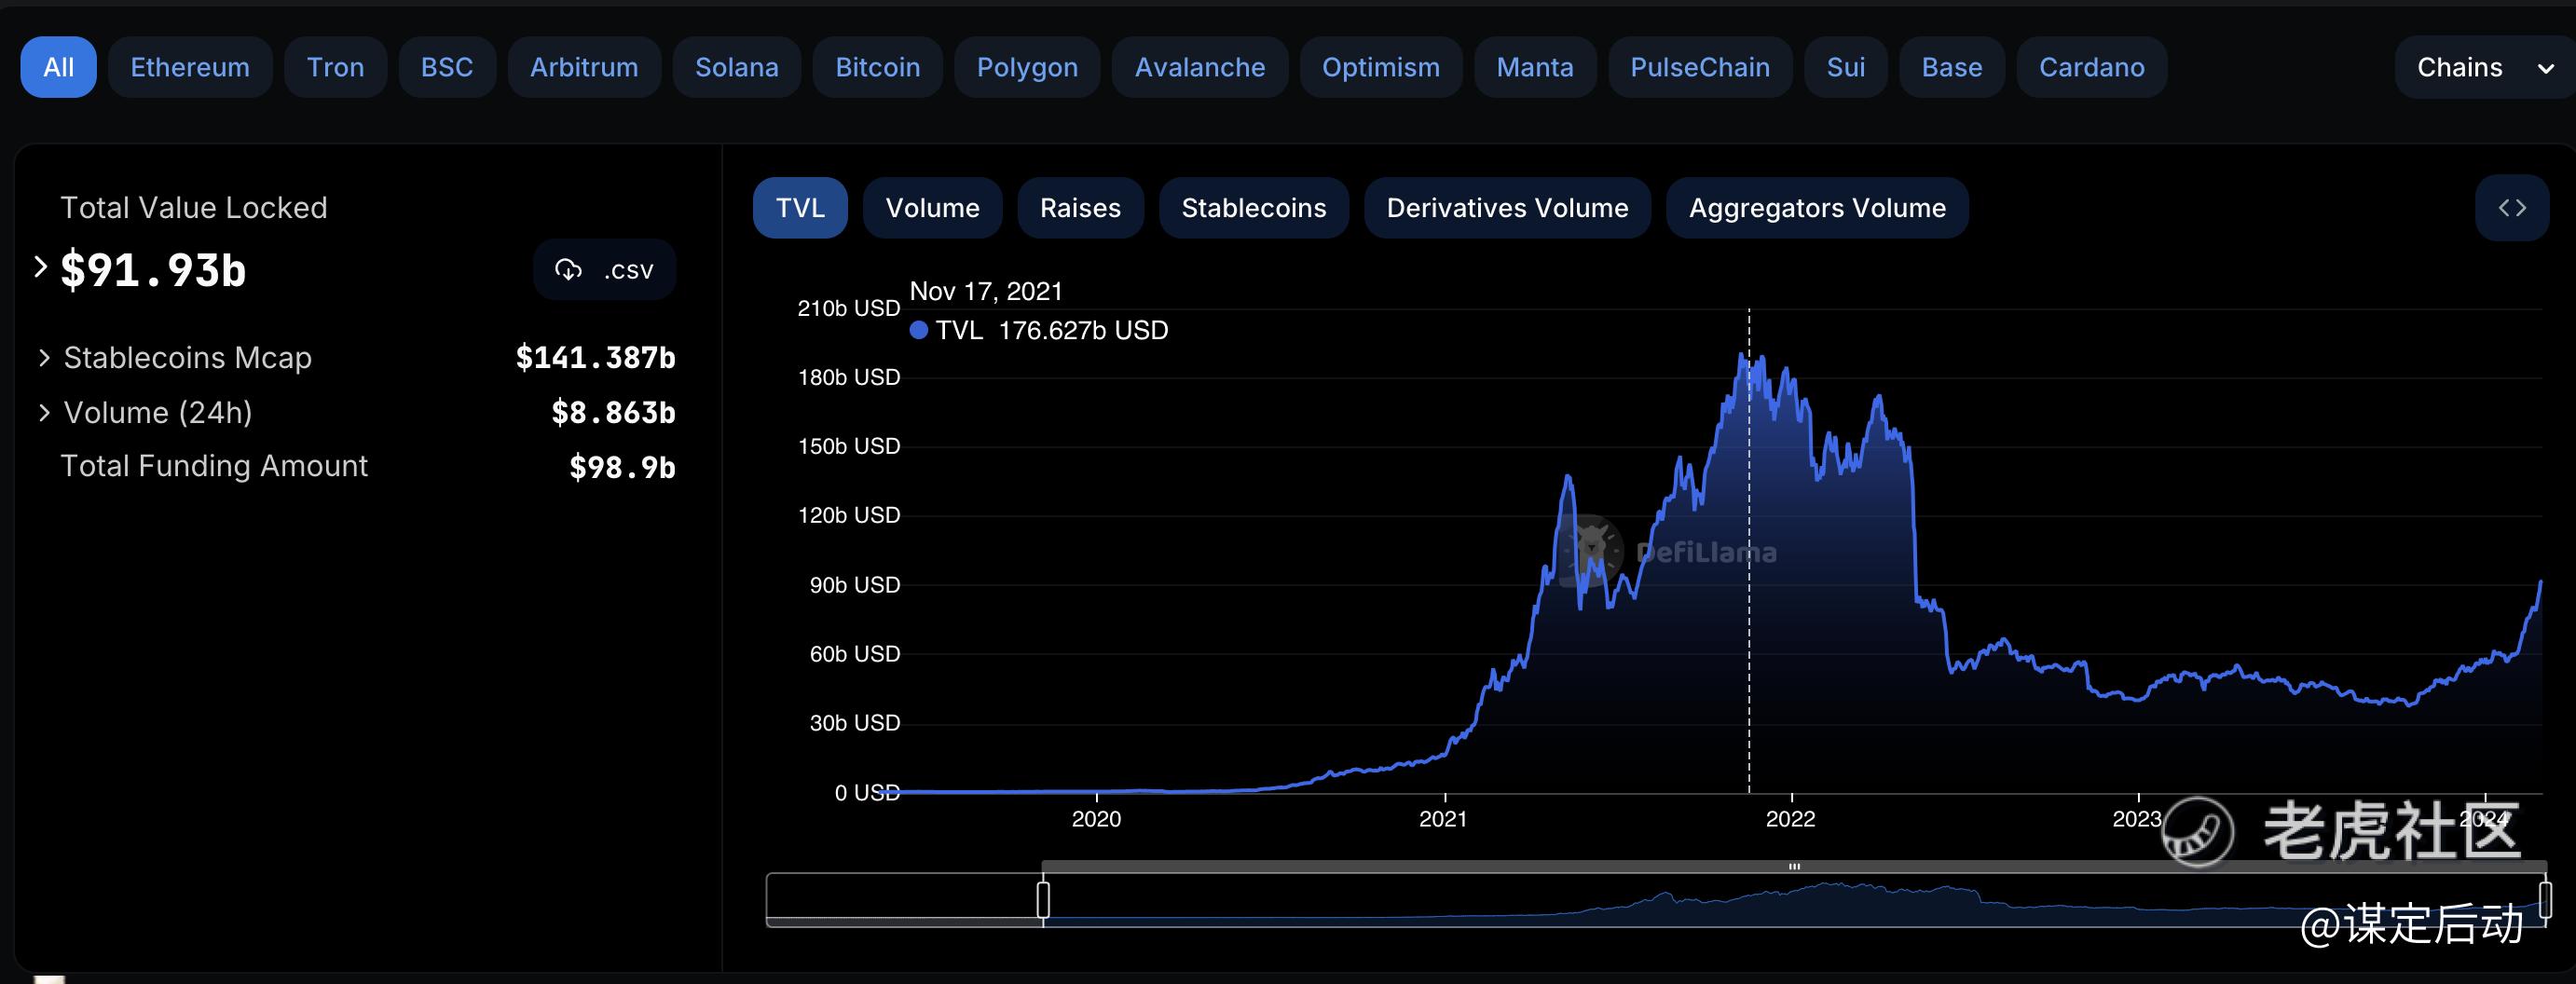Screen dimensions: 2576x984
Task: Click the $98.9b funding amount
Action: tap(622, 467)
